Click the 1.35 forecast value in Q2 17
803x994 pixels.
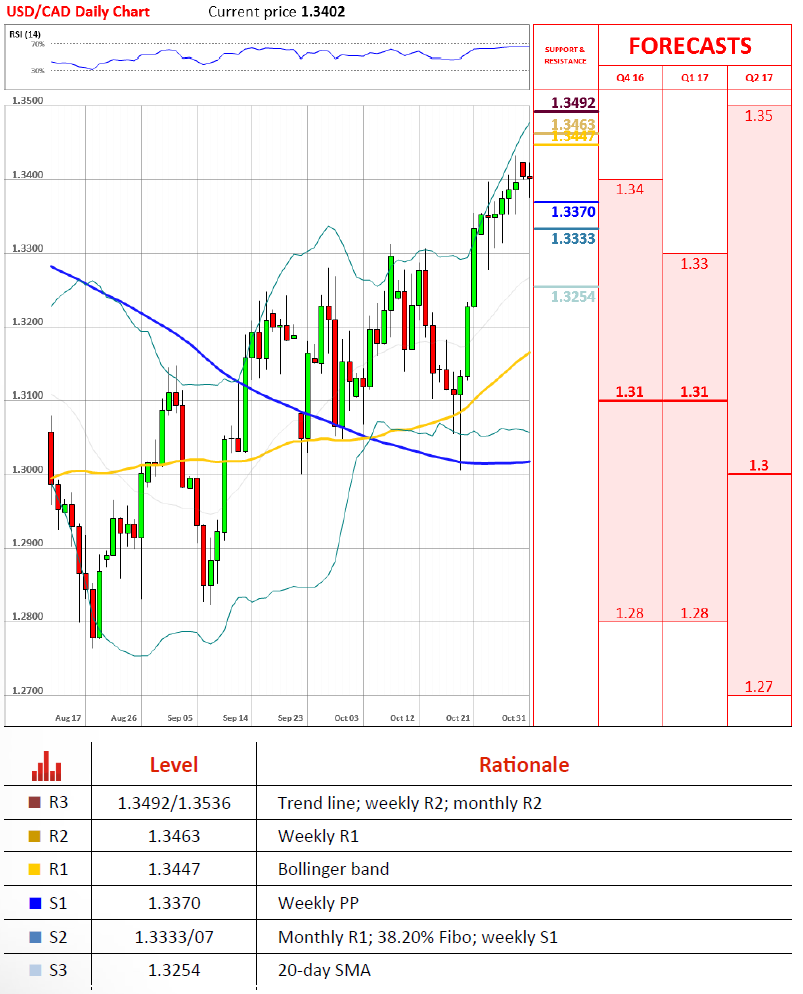pos(759,115)
